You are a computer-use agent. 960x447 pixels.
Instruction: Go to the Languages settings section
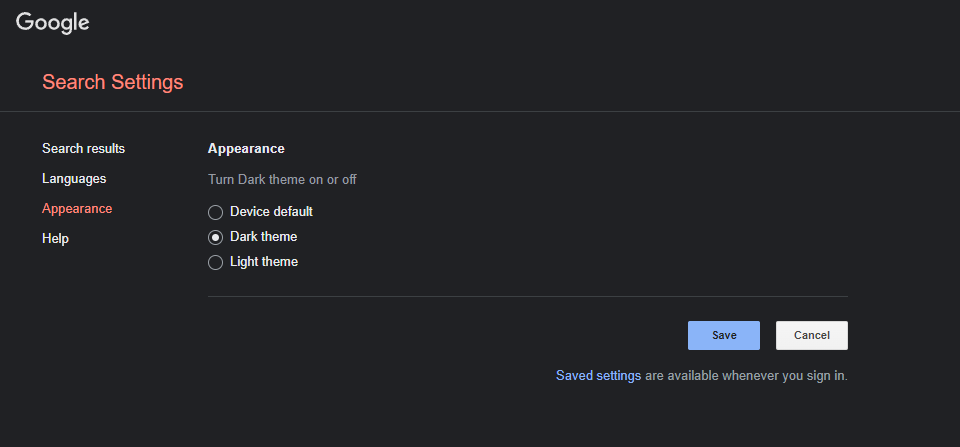click(x=74, y=178)
